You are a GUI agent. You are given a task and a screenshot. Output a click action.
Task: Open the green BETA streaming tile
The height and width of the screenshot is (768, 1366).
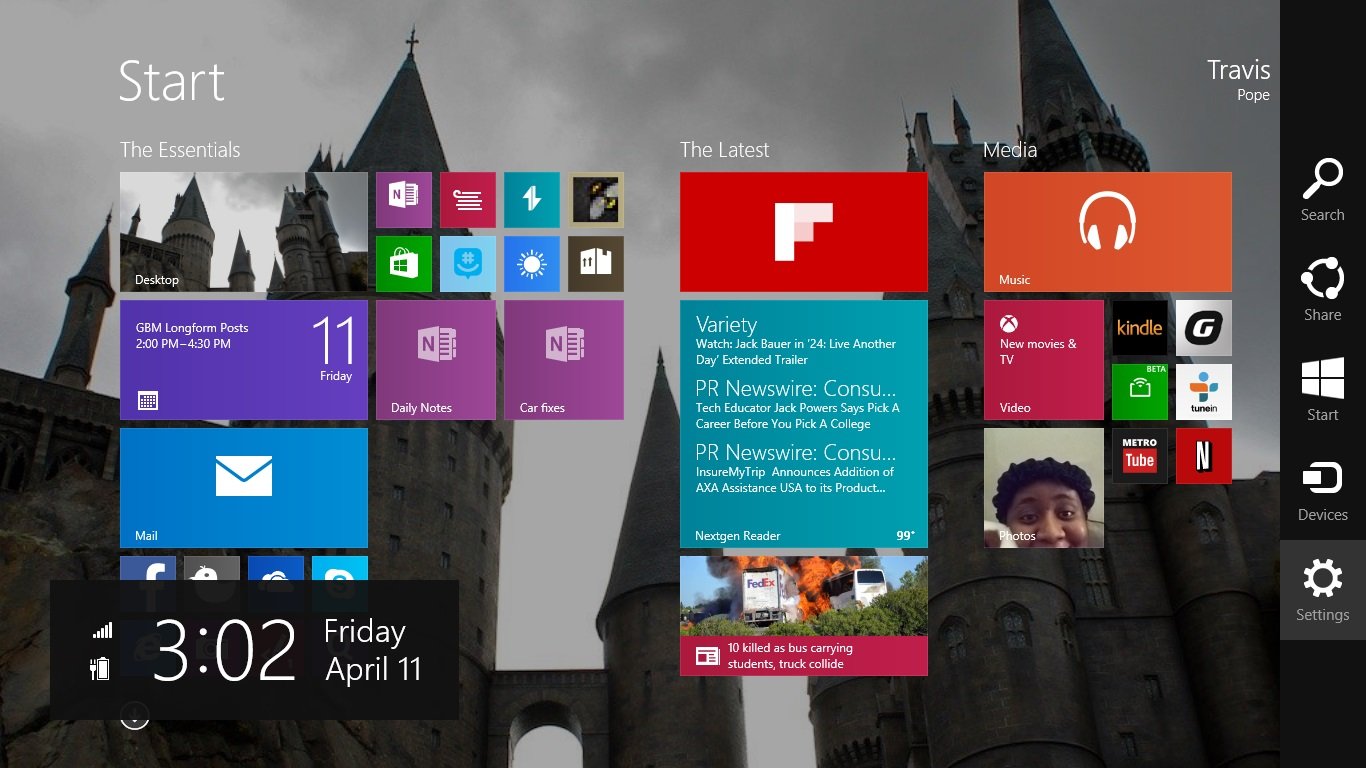pyautogui.click(x=1140, y=392)
